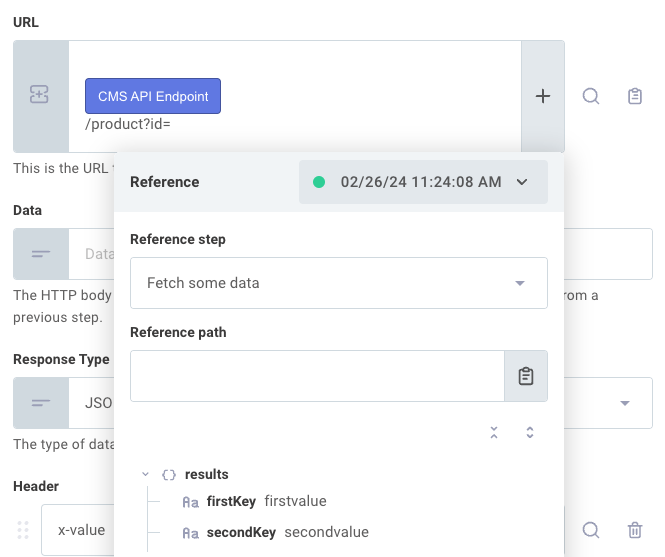This screenshot has height=557, width=665.
Task: Add a reference with the plus button
Action: coord(542,96)
